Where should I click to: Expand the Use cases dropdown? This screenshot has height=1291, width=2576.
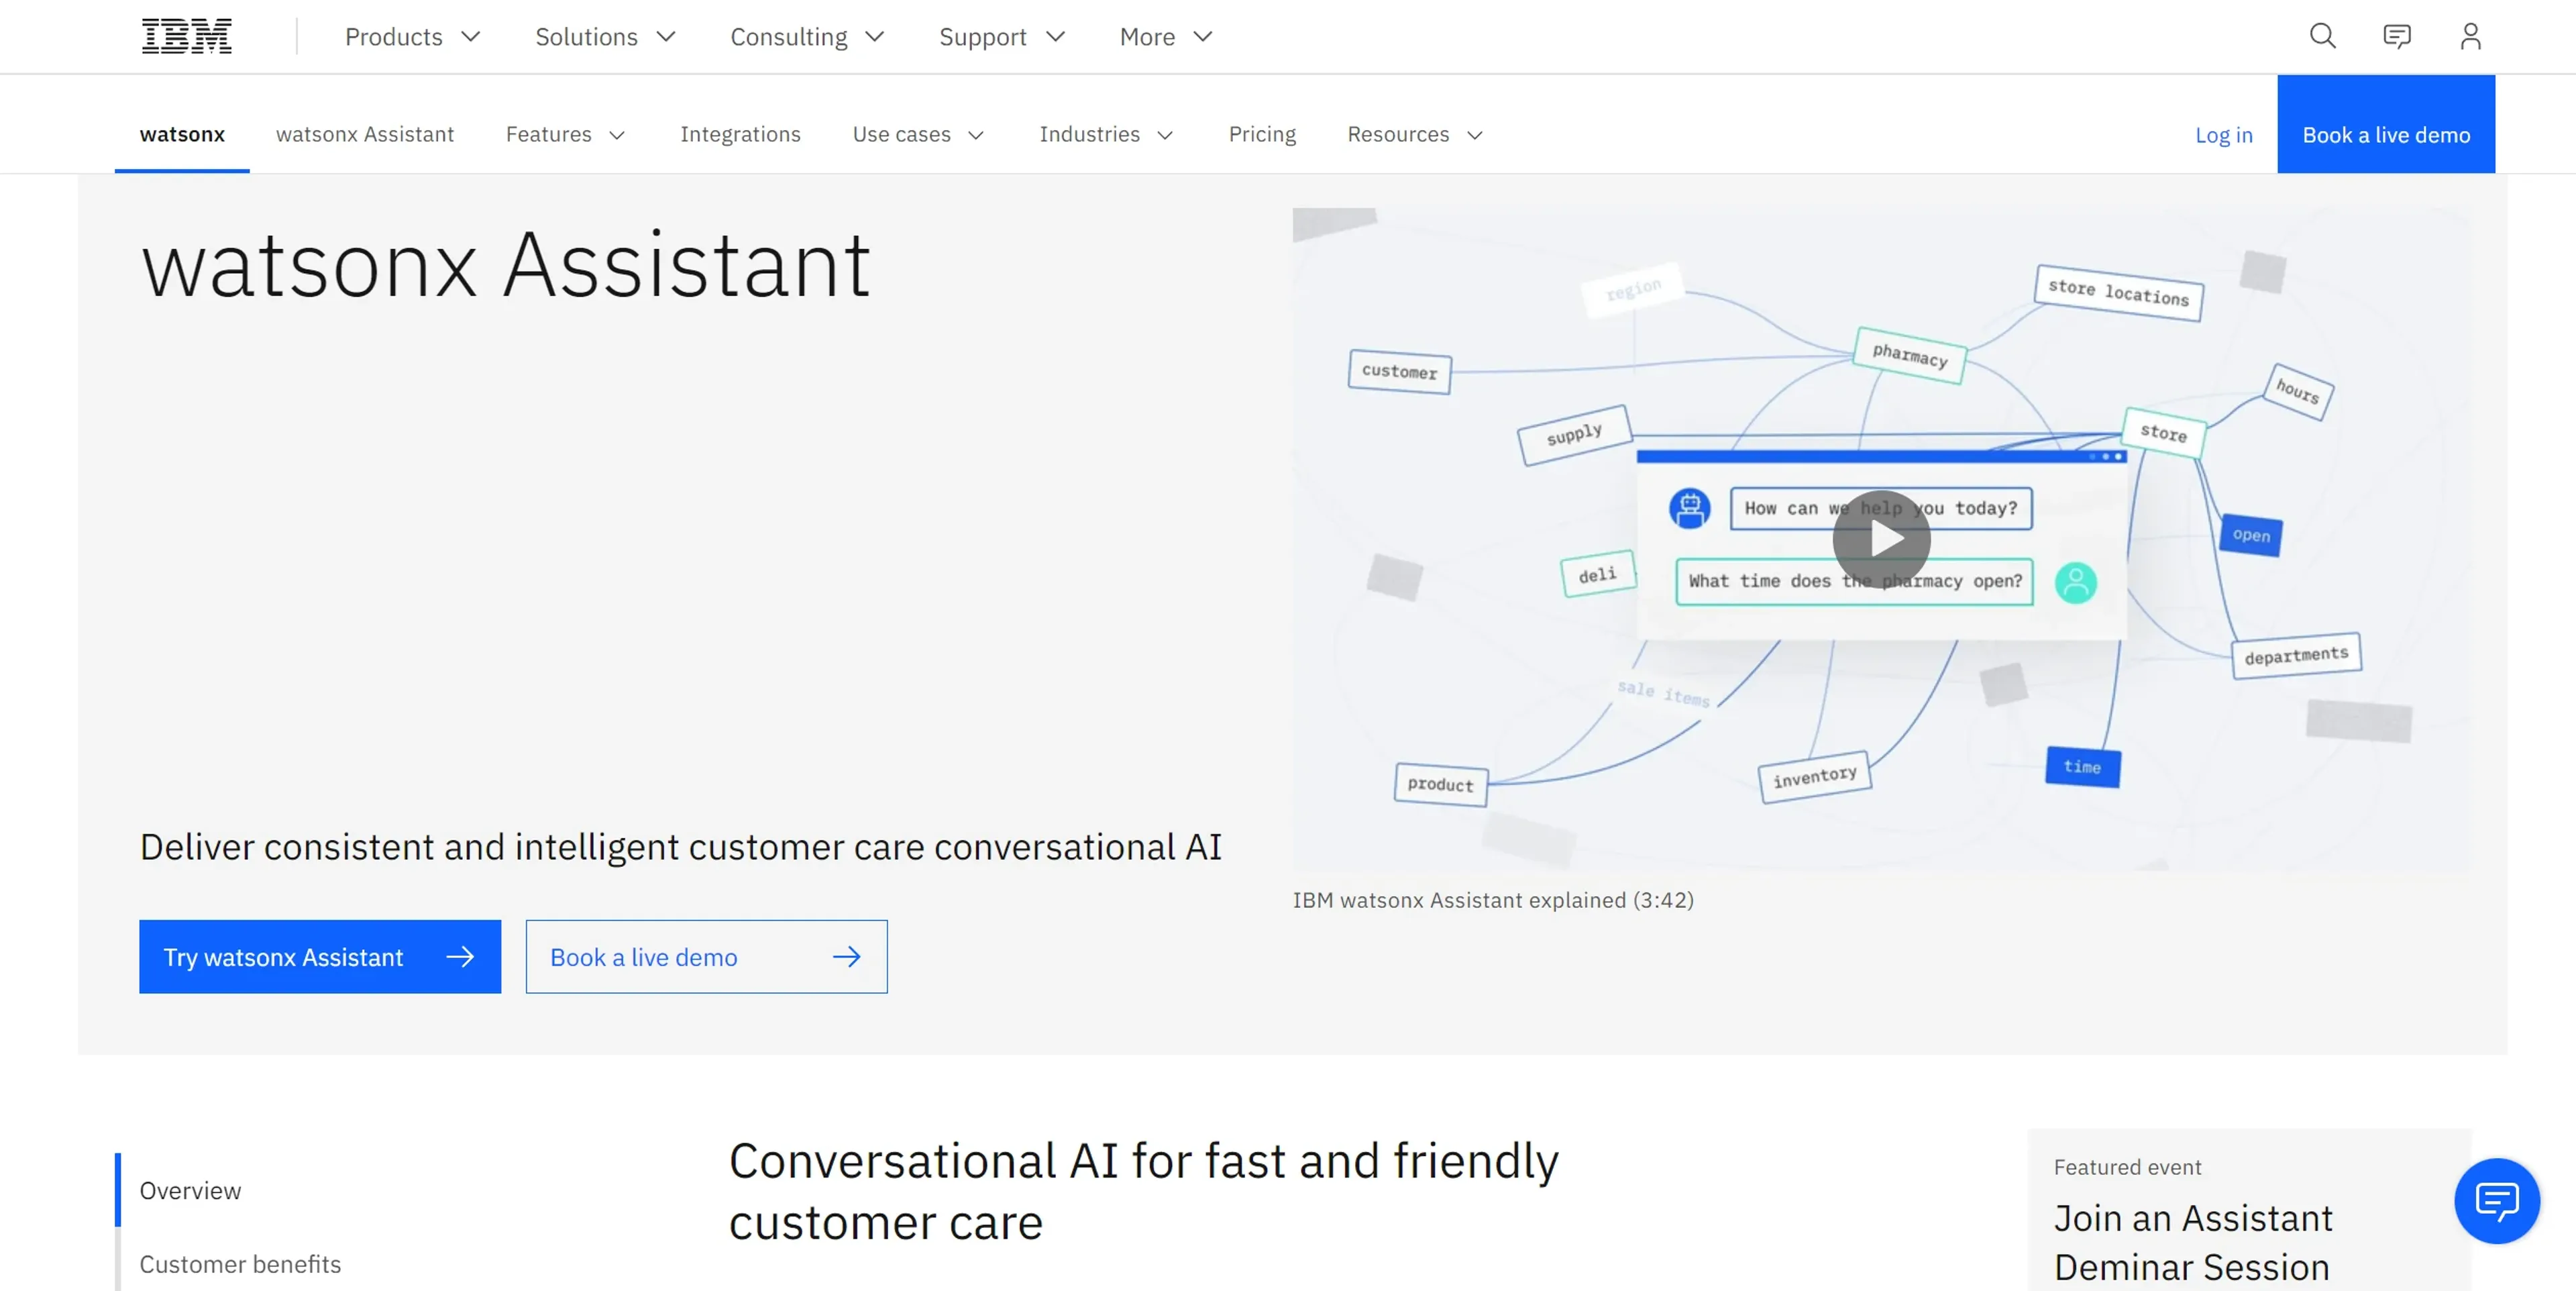(919, 134)
